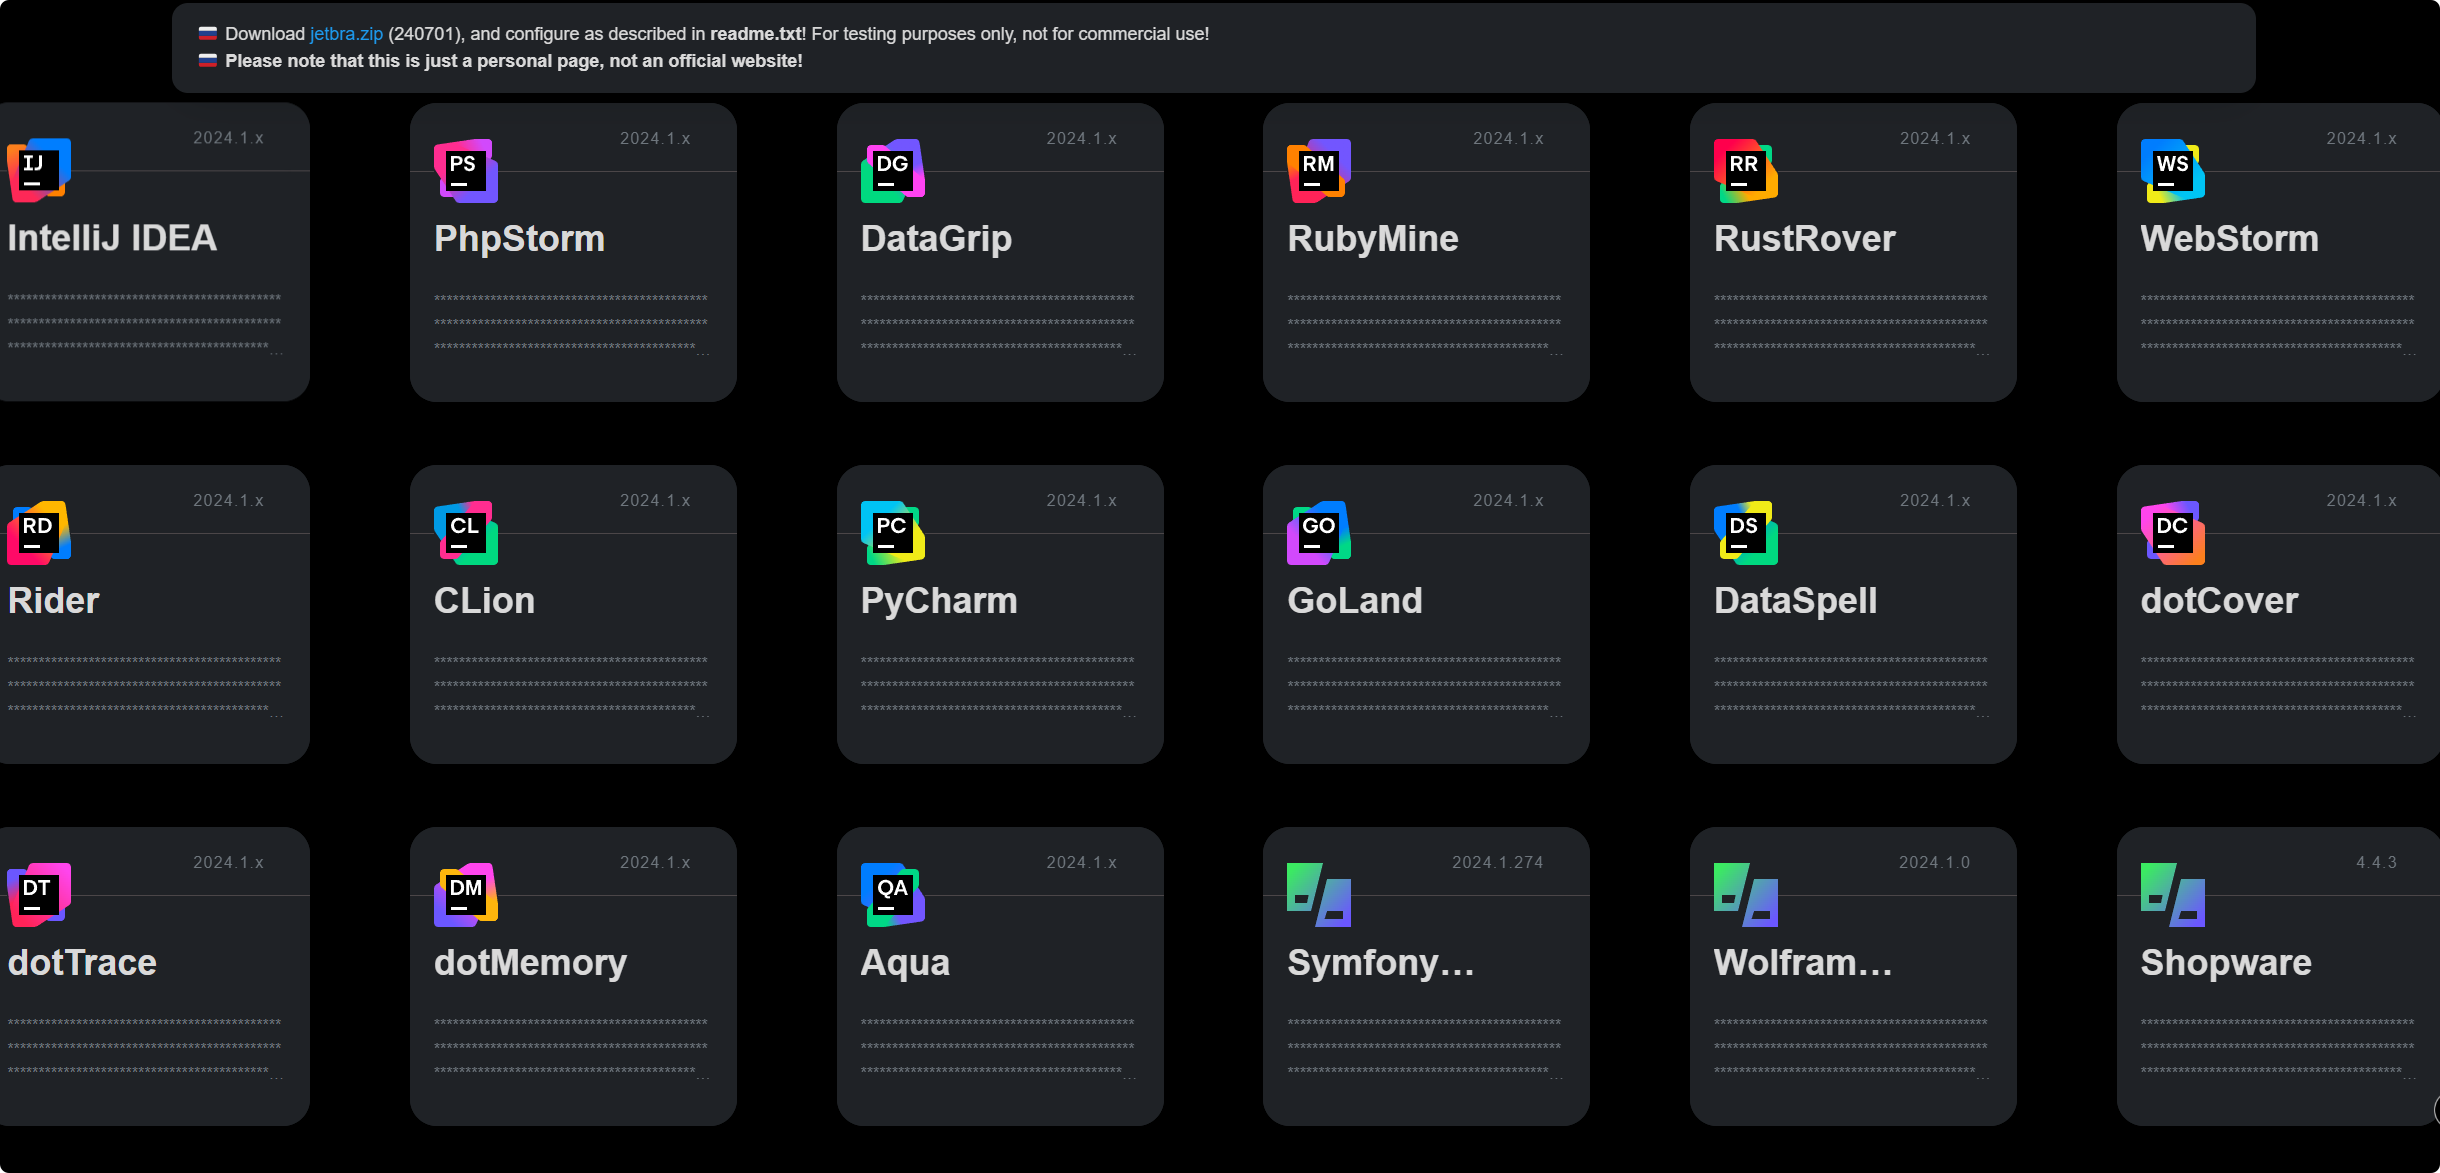2440x1173 pixels.
Task: Click the GoLand GO logo icon
Action: click(x=1319, y=533)
